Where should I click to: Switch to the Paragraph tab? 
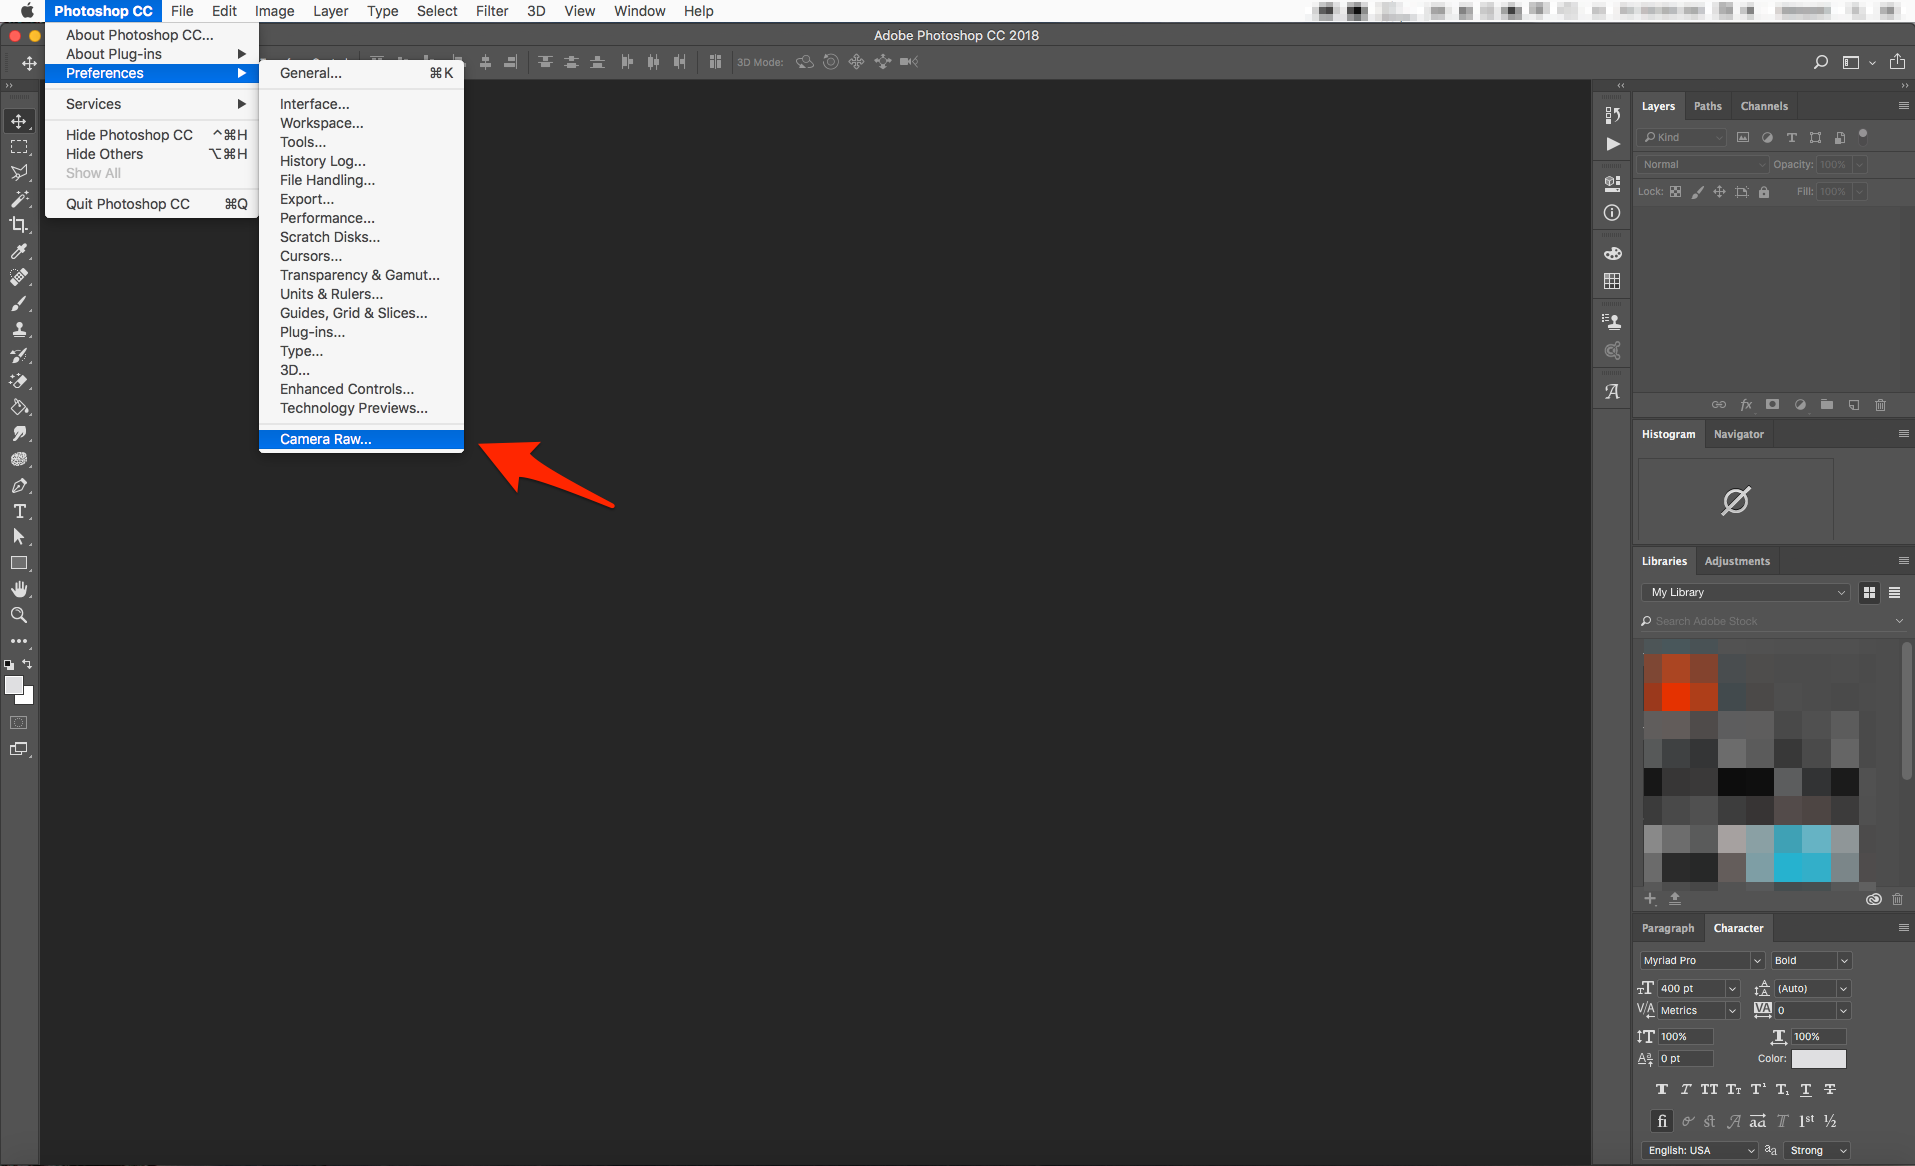pyautogui.click(x=1668, y=928)
